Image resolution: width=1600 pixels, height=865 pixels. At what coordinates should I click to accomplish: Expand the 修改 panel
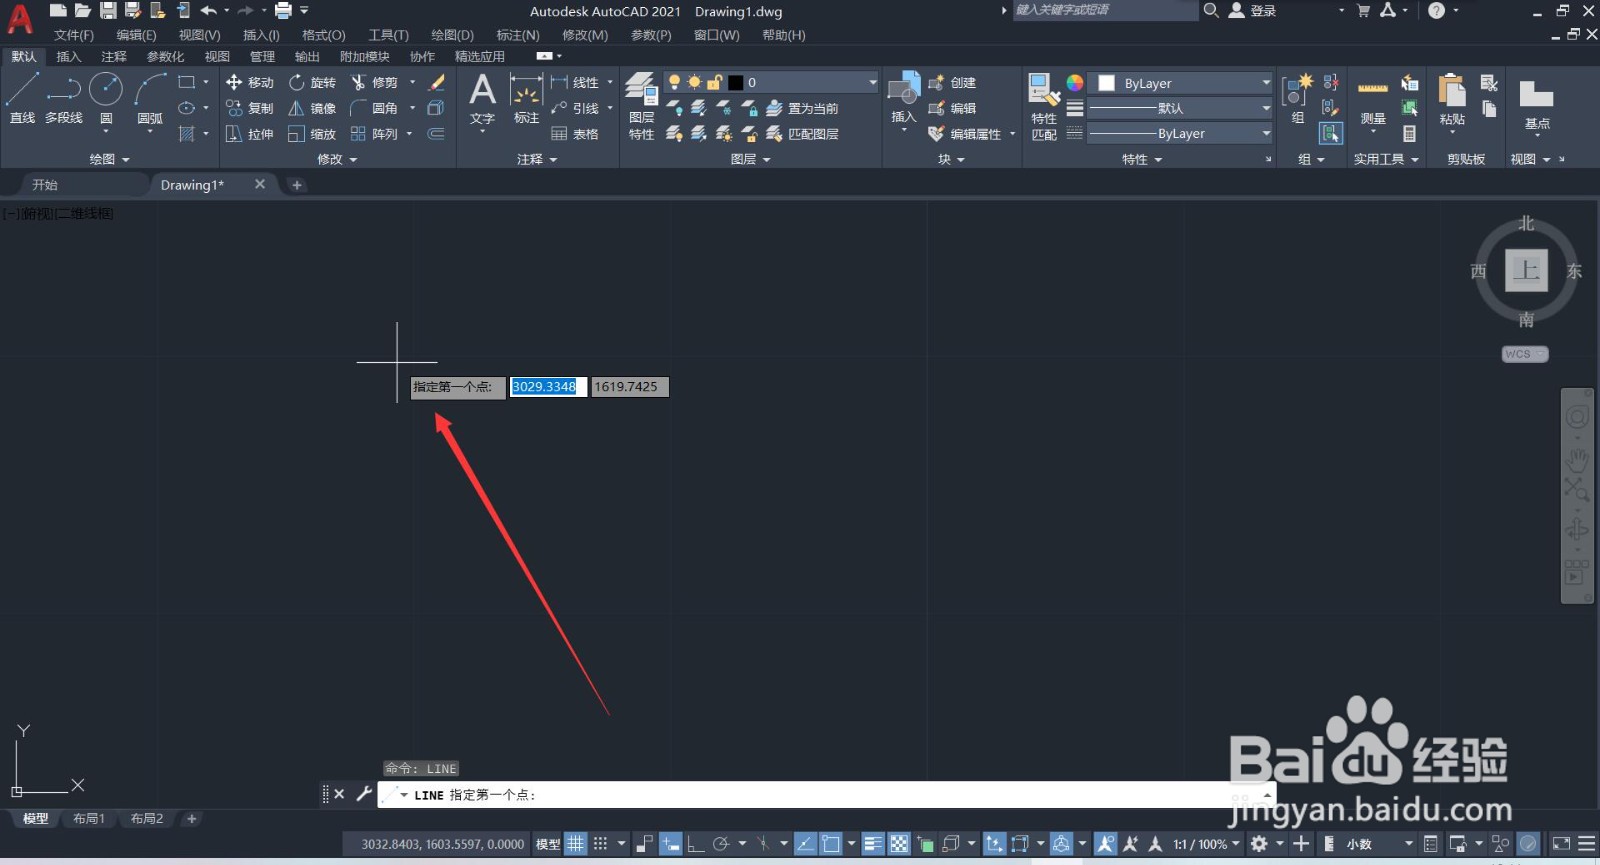coord(337,159)
